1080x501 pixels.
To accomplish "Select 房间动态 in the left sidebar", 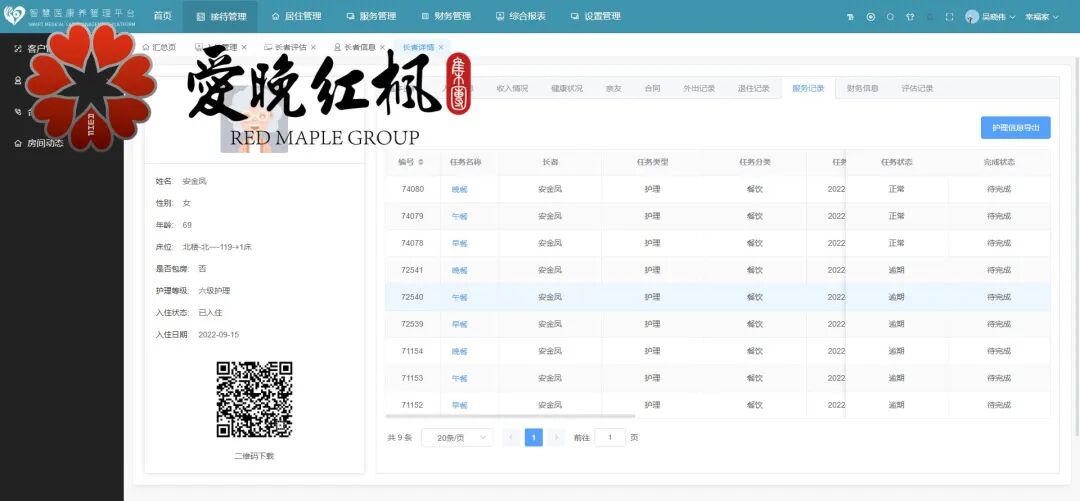I will pos(45,143).
